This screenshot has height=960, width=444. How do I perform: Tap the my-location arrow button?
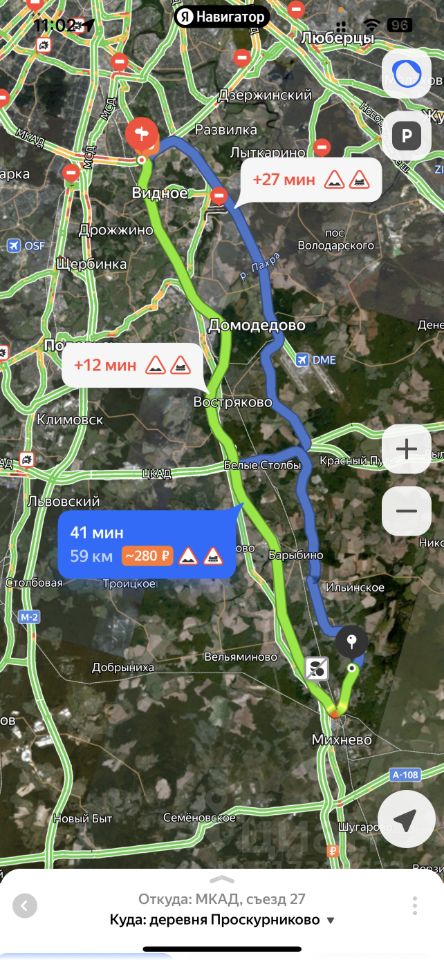(x=406, y=819)
